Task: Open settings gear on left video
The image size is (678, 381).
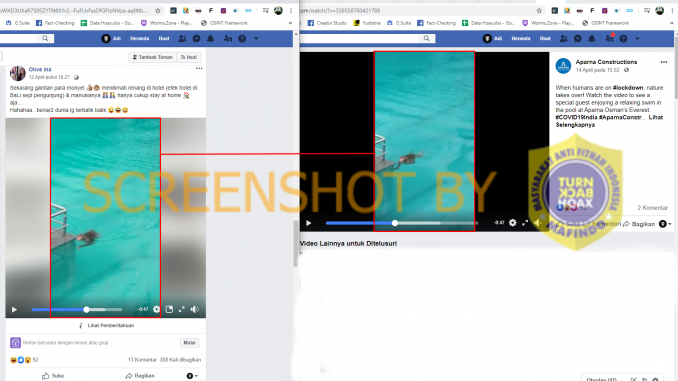Action: click(157, 309)
